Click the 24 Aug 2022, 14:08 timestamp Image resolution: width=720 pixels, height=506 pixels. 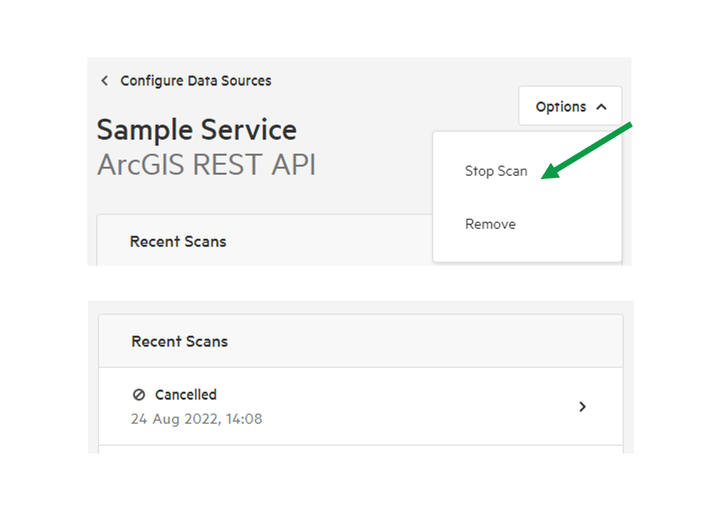pyautogui.click(x=197, y=419)
